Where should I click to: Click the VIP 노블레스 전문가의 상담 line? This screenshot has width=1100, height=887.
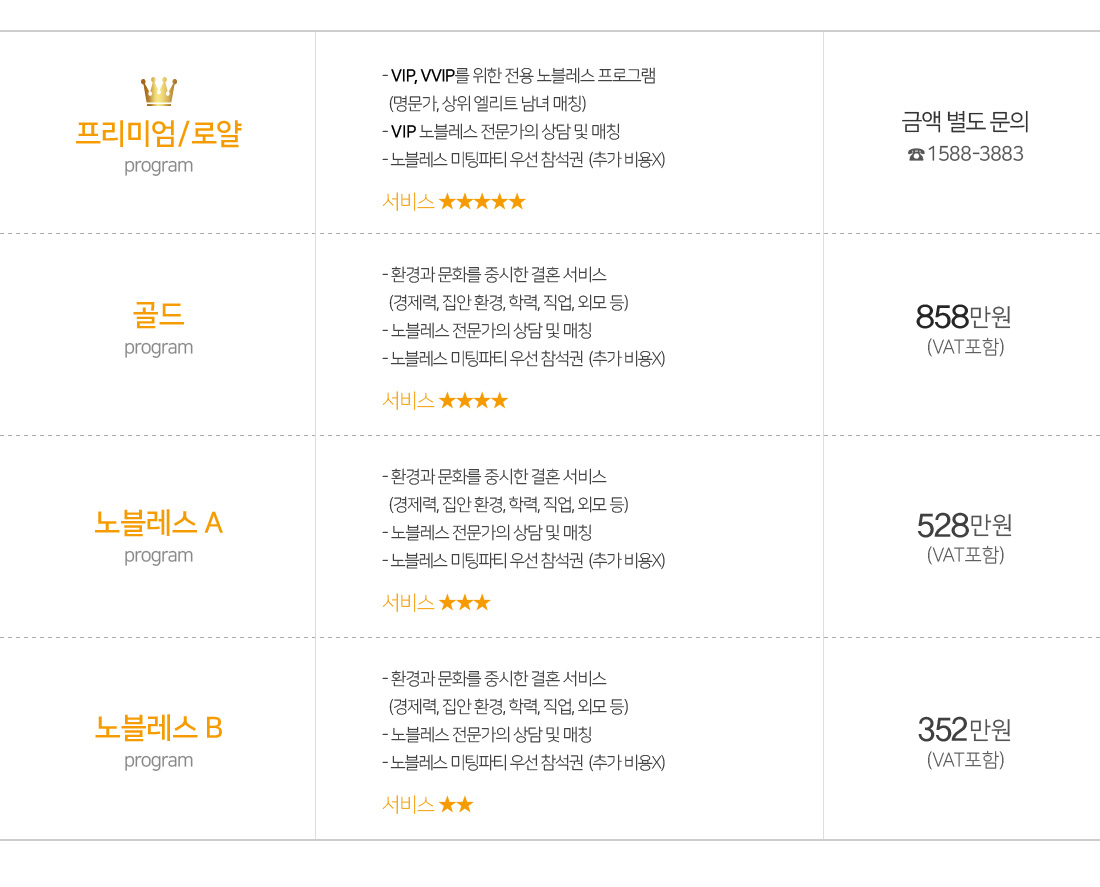coord(501,131)
